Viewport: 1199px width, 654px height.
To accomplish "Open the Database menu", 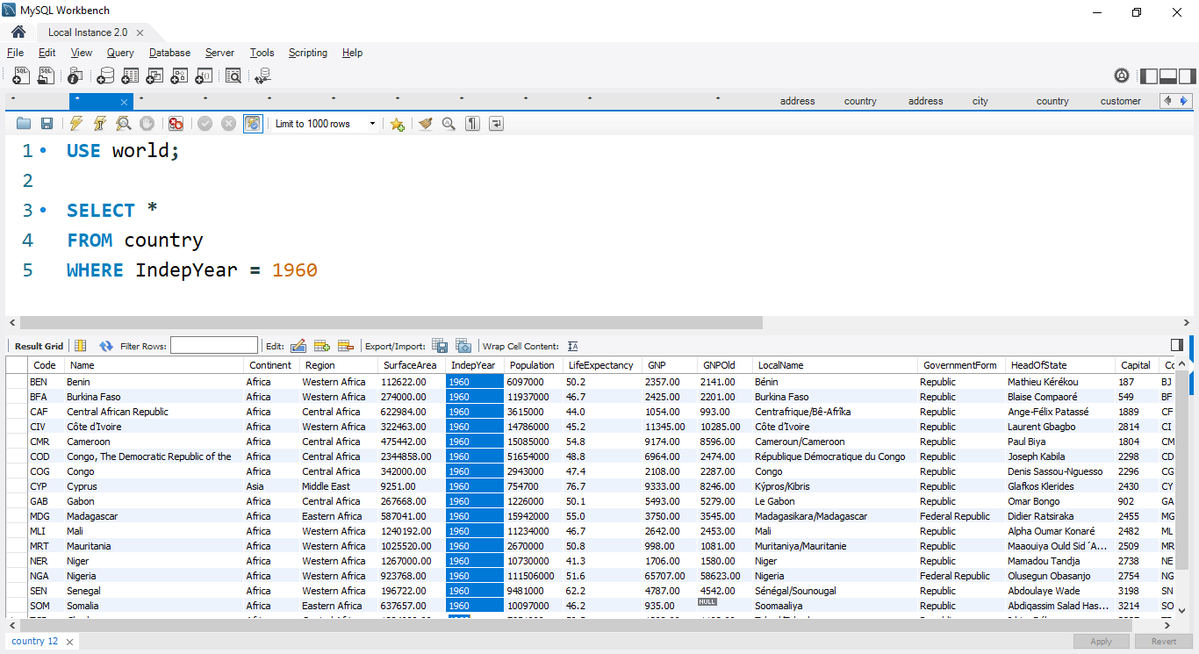I will (x=170, y=53).
